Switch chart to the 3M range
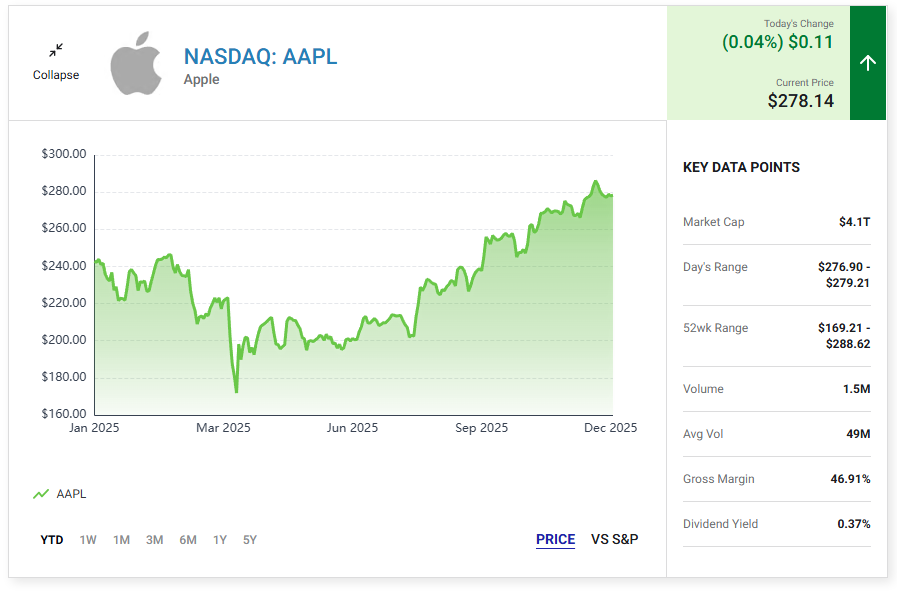Viewport: 897px width, 591px height. 154,540
